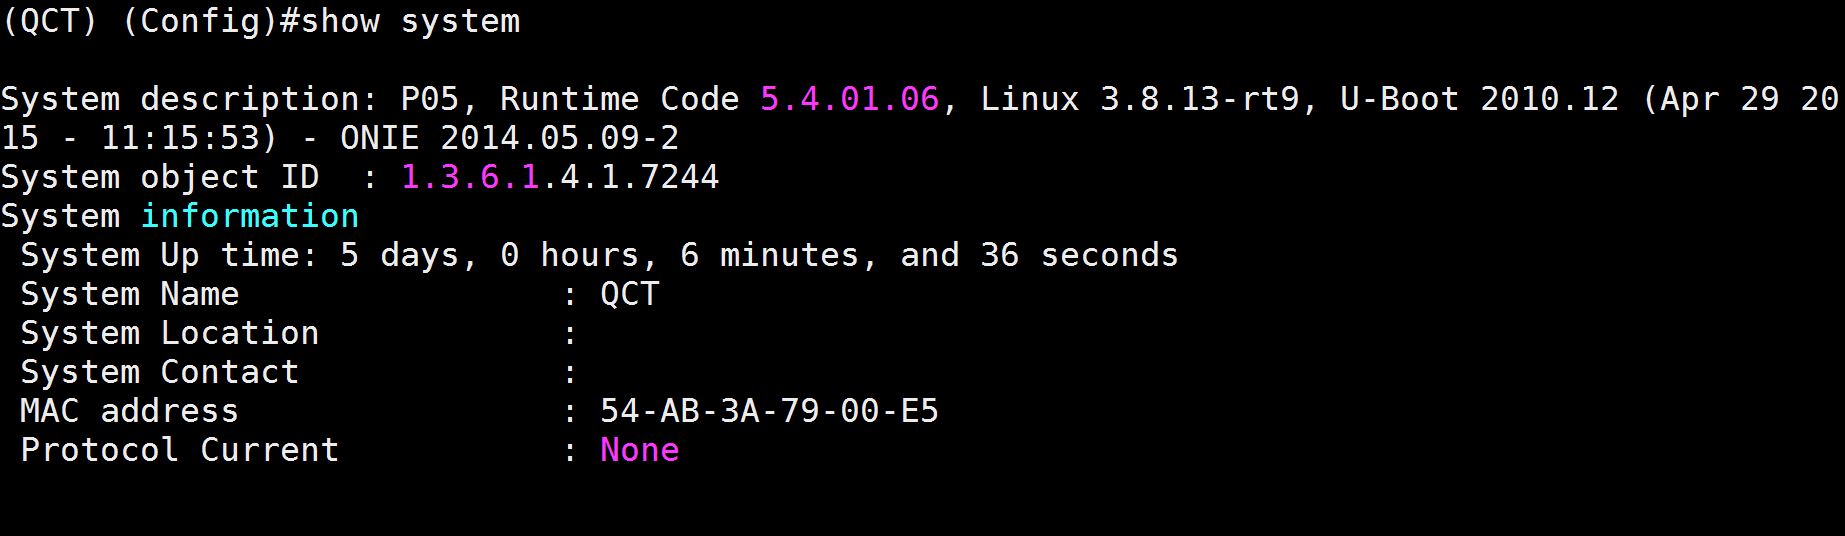Click the Runtime Code version 5.4.01.06
This screenshot has height=536, width=1845.
[x=849, y=99]
